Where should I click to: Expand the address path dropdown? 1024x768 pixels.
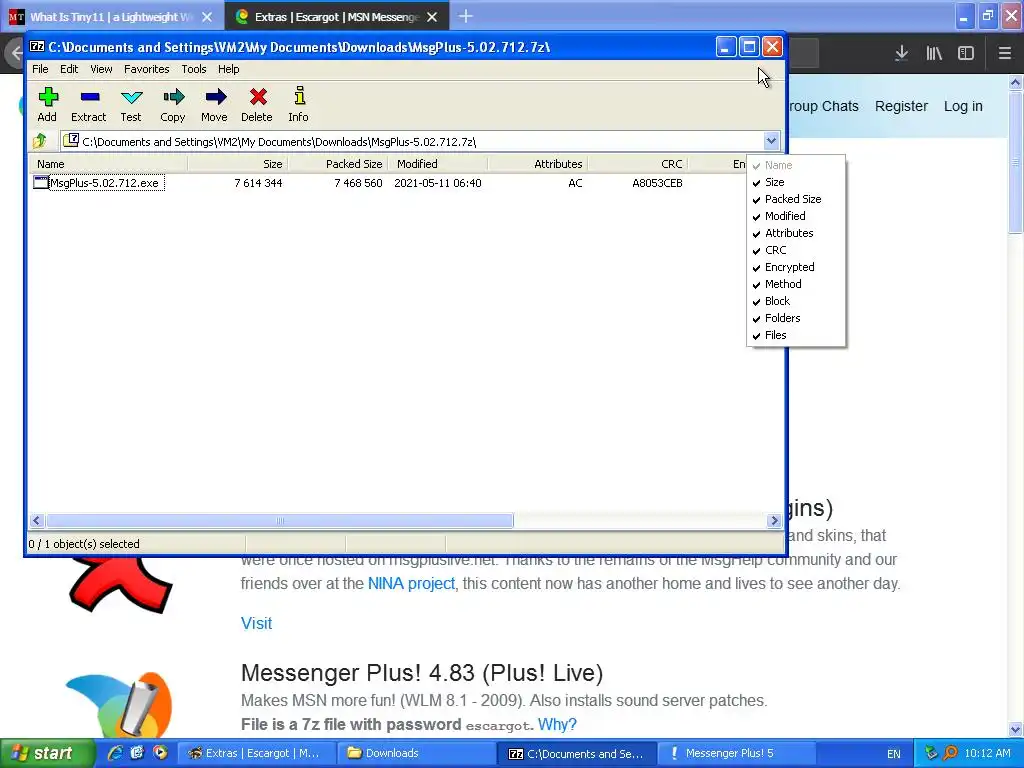coord(771,141)
